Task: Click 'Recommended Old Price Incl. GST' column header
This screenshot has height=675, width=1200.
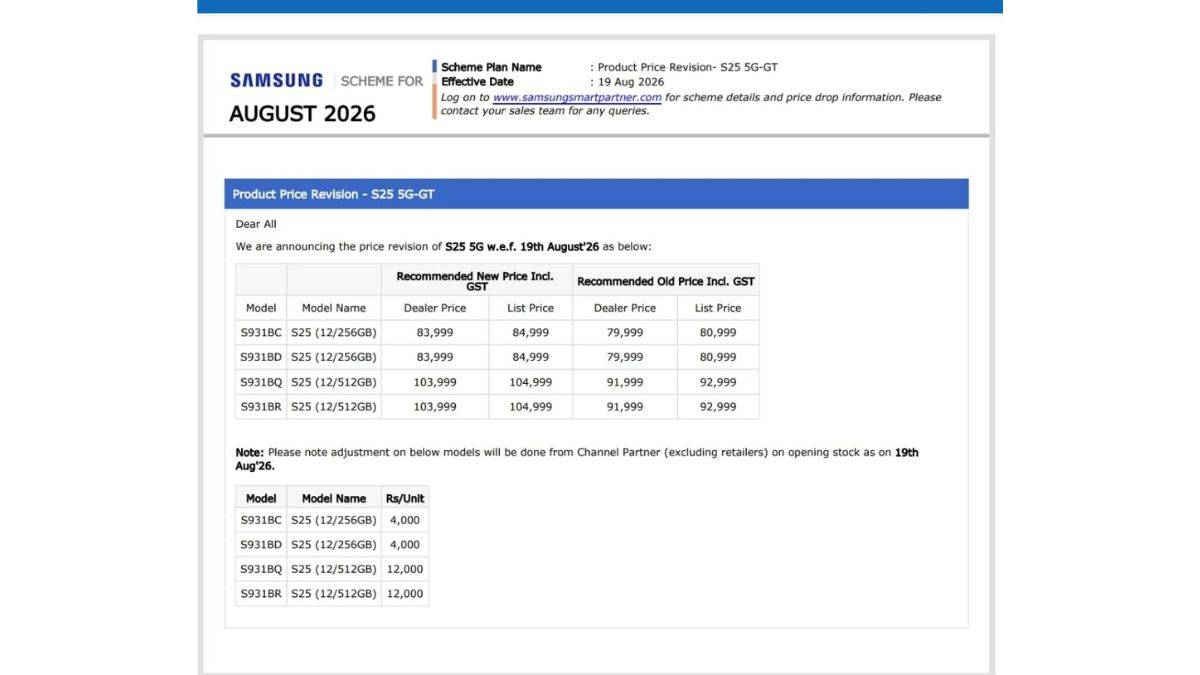Action: click(x=666, y=281)
